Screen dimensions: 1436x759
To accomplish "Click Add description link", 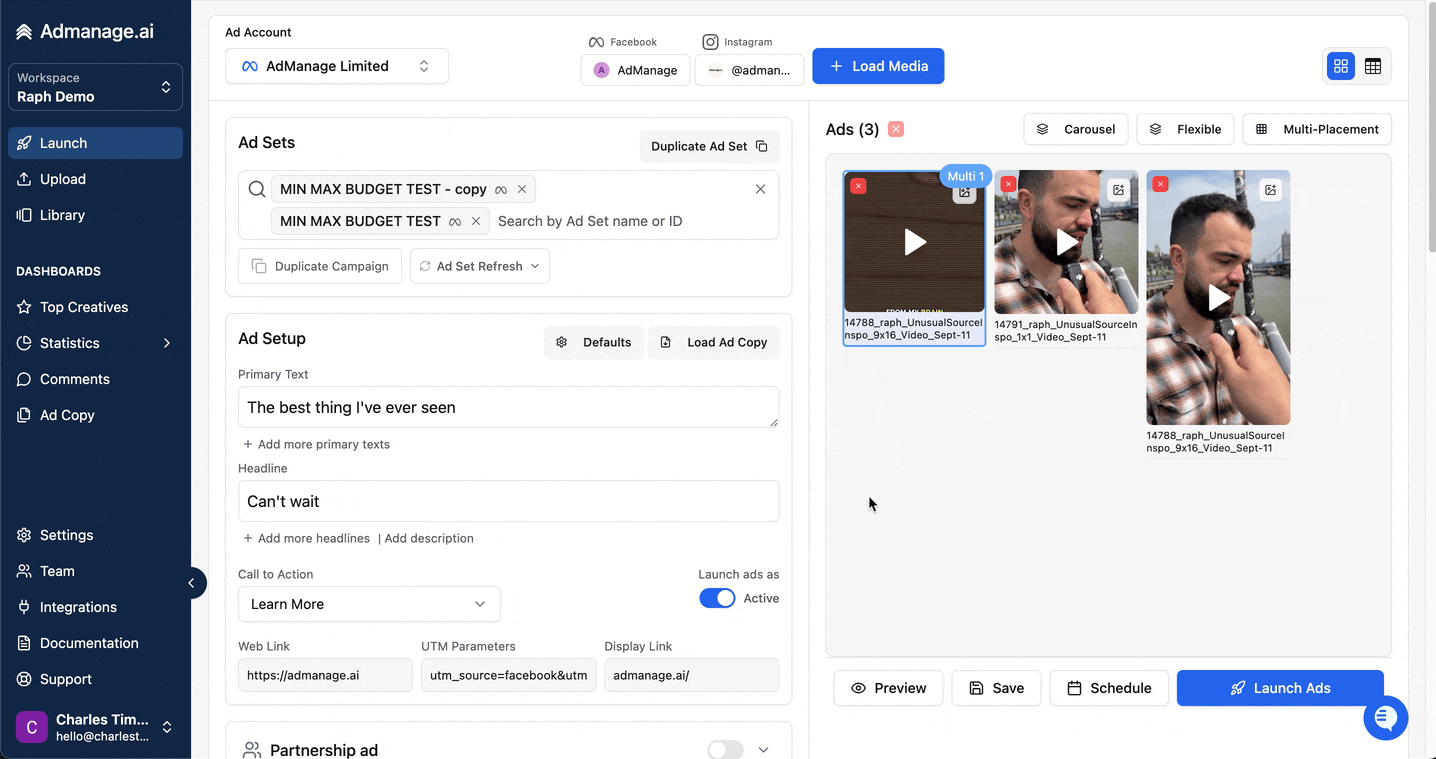I will (429, 538).
